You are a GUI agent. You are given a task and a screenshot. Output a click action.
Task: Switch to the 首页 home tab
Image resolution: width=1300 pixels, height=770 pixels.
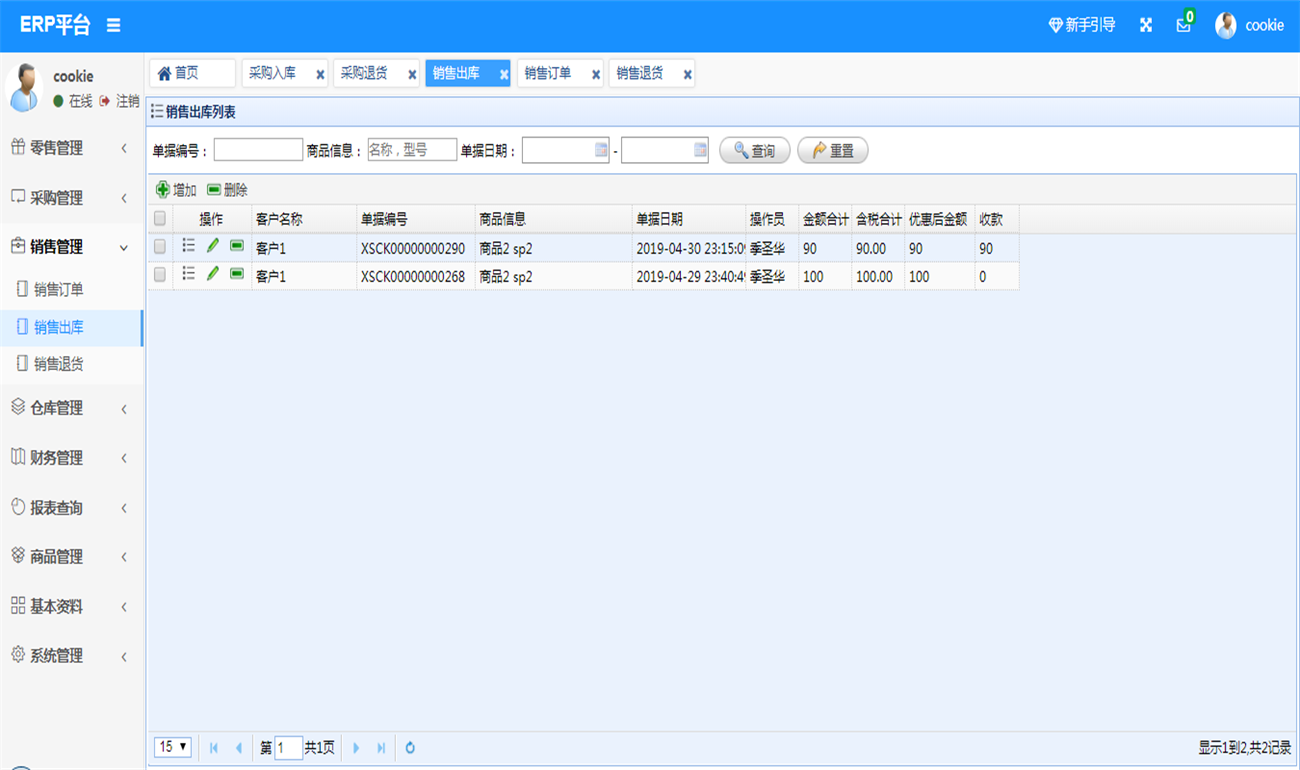(192, 73)
